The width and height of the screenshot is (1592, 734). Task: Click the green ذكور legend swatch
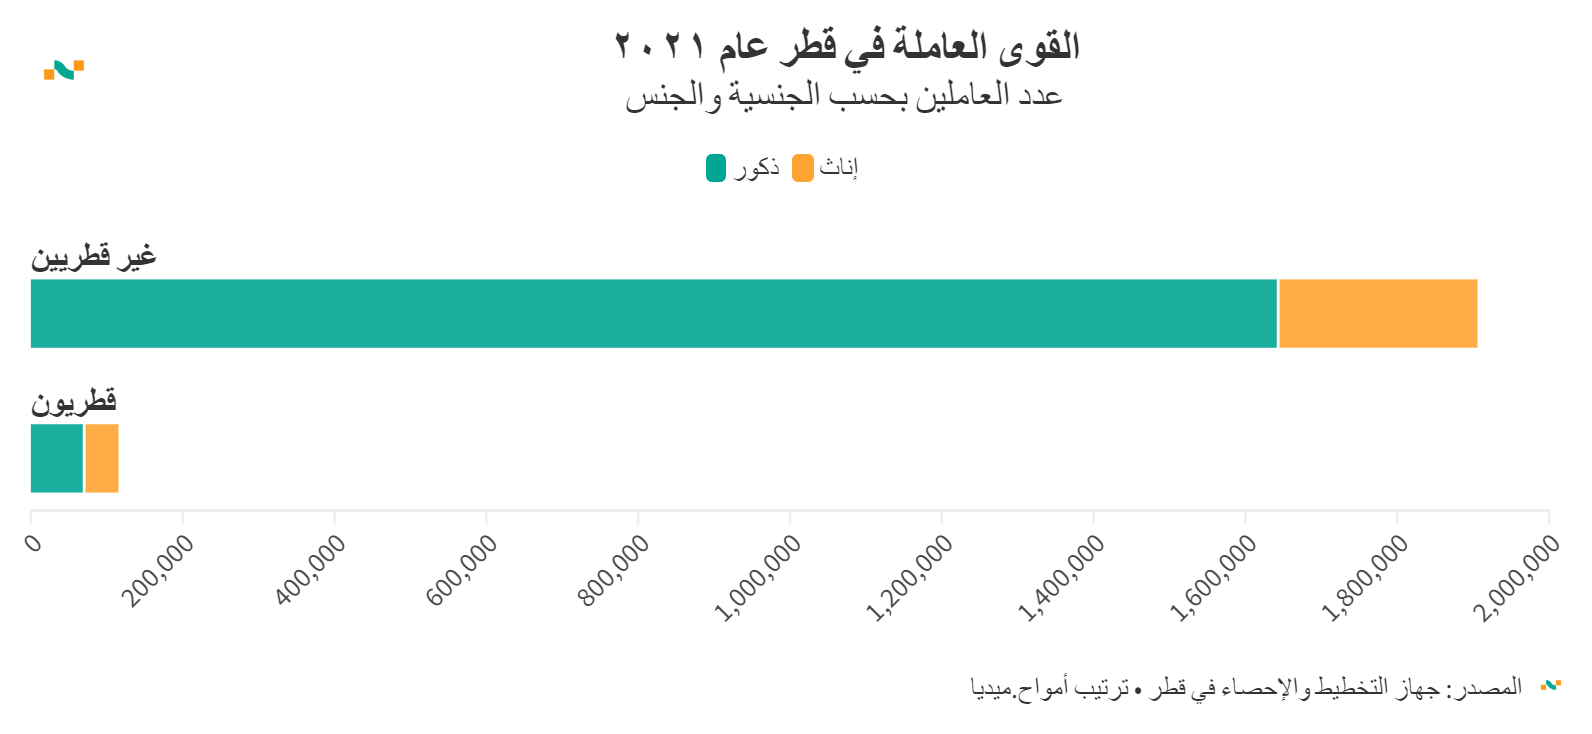point(716,168)
